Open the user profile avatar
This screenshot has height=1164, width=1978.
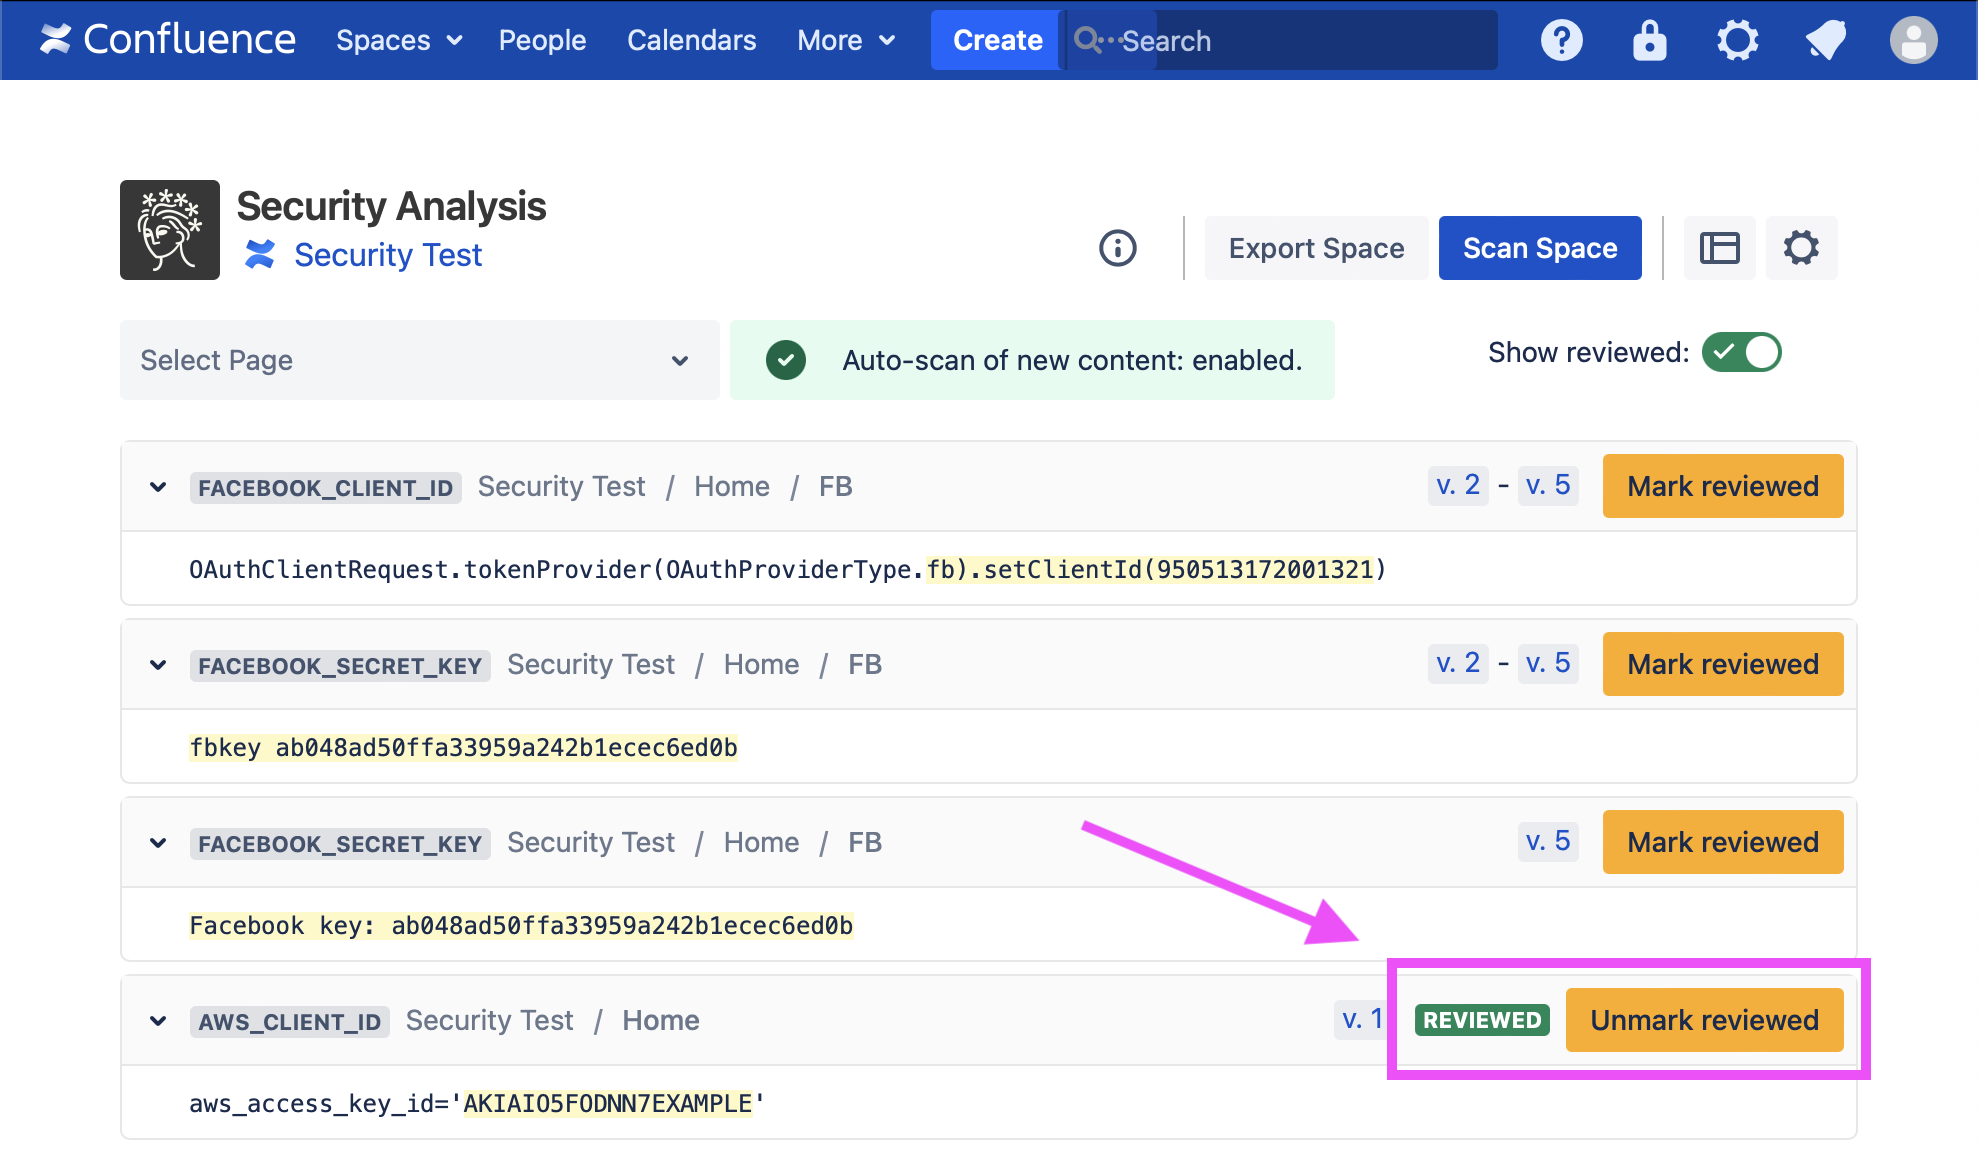pos(1913,41)
